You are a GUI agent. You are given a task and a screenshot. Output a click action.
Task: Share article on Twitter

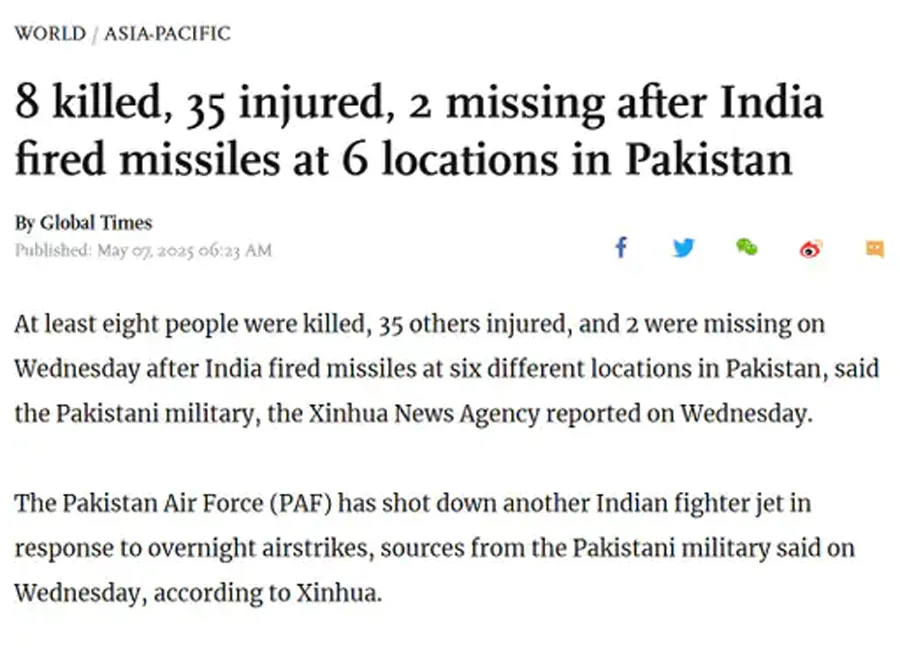coord(684,248)
